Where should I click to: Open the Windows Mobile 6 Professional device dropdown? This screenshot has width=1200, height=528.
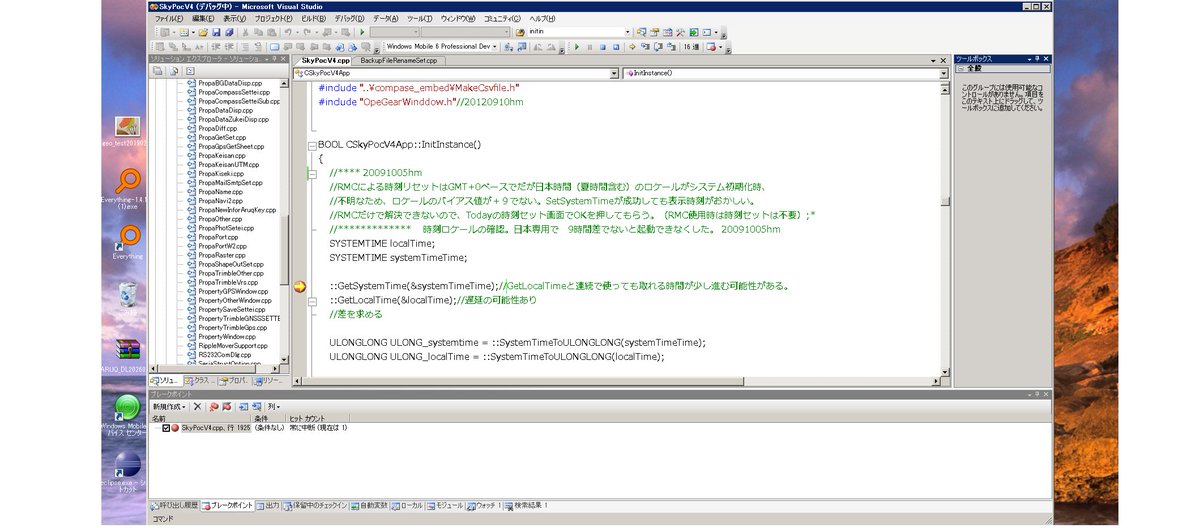click(x=494, y=46)
